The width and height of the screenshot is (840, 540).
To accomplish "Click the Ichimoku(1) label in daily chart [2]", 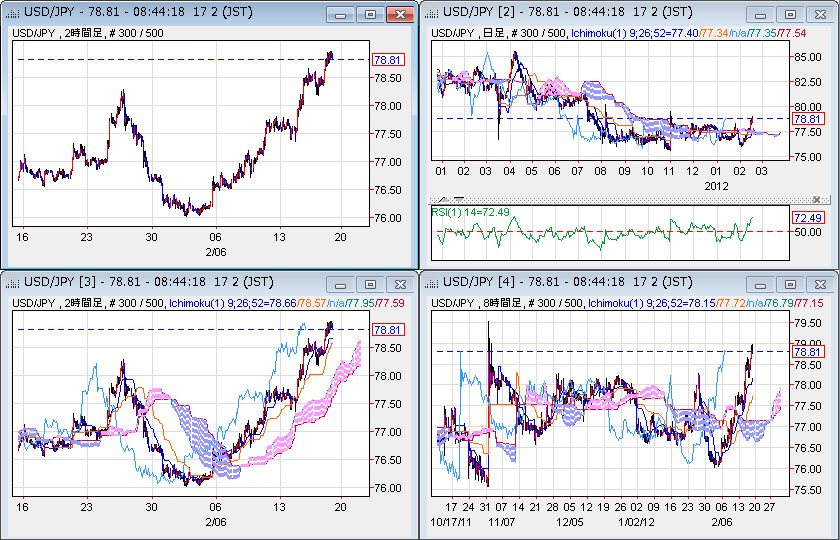I will click(x=604, y=33).
